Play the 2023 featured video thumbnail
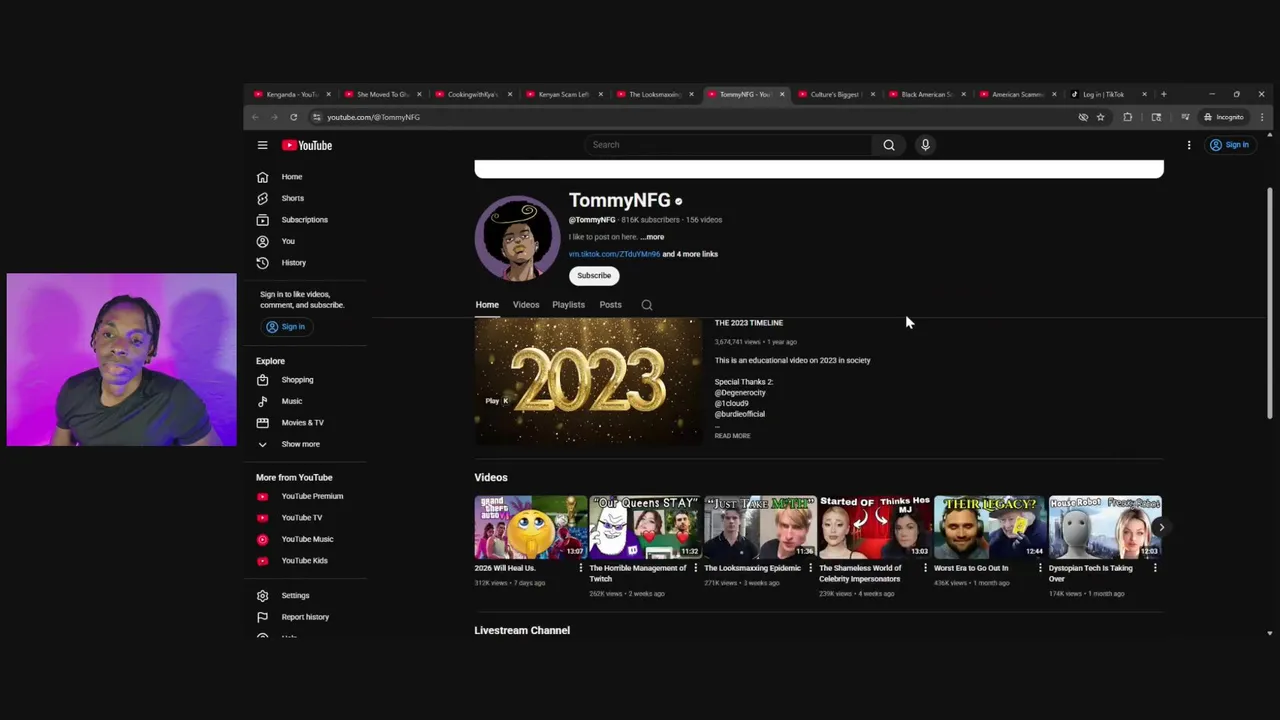1280x720 pixels. pos(588,381)
